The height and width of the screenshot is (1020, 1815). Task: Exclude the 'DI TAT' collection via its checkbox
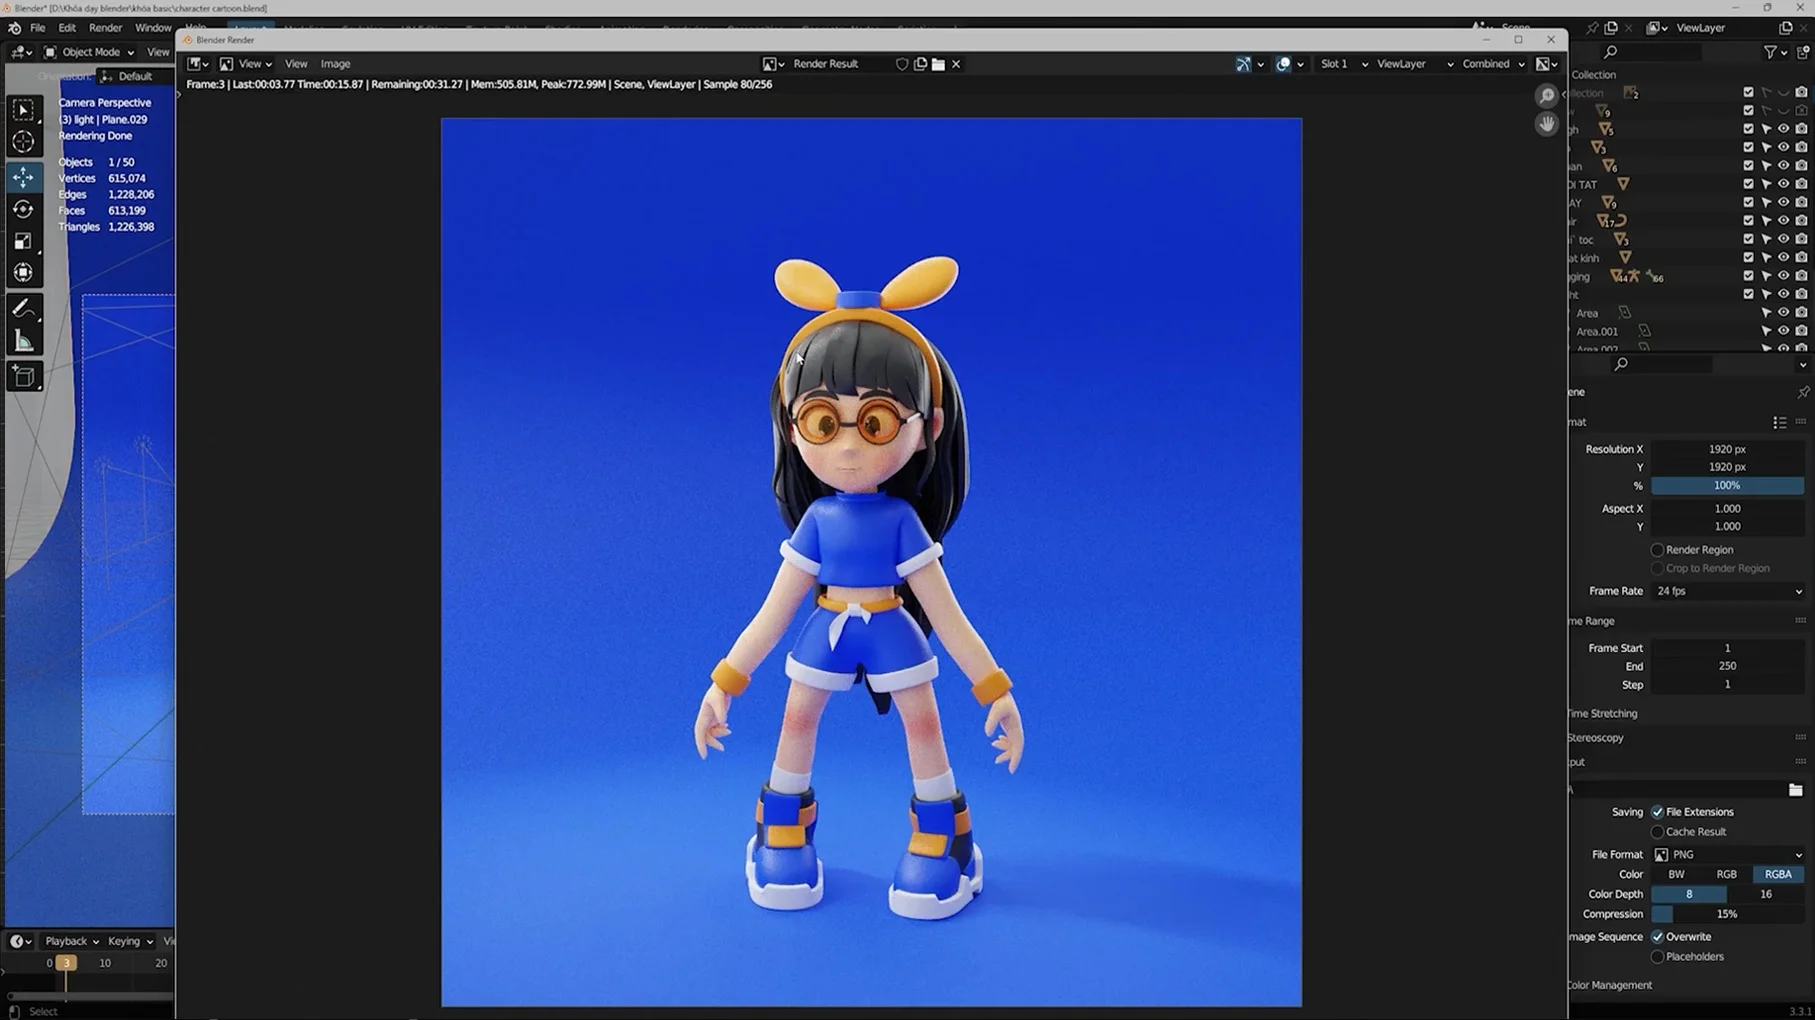coord(1748,184)
